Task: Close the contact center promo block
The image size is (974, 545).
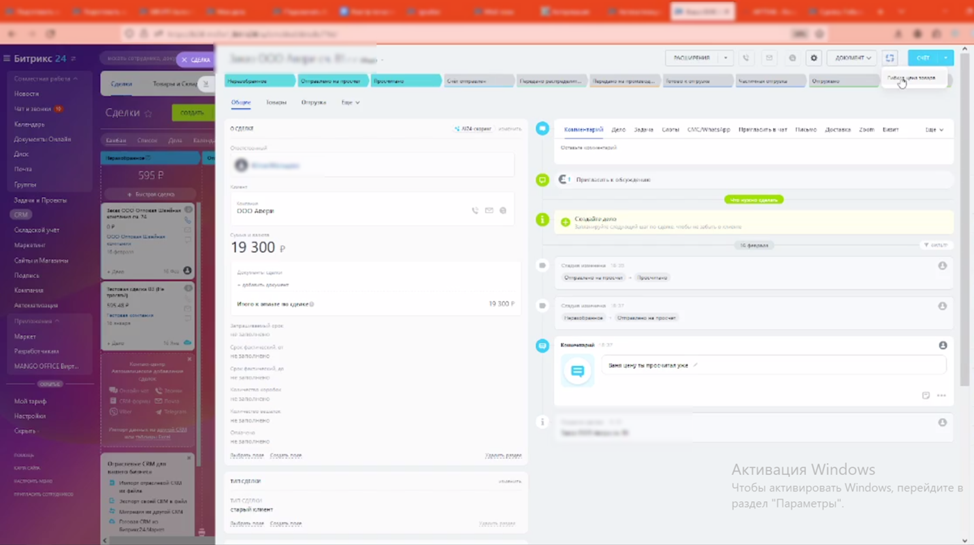Action: (189, 359)
